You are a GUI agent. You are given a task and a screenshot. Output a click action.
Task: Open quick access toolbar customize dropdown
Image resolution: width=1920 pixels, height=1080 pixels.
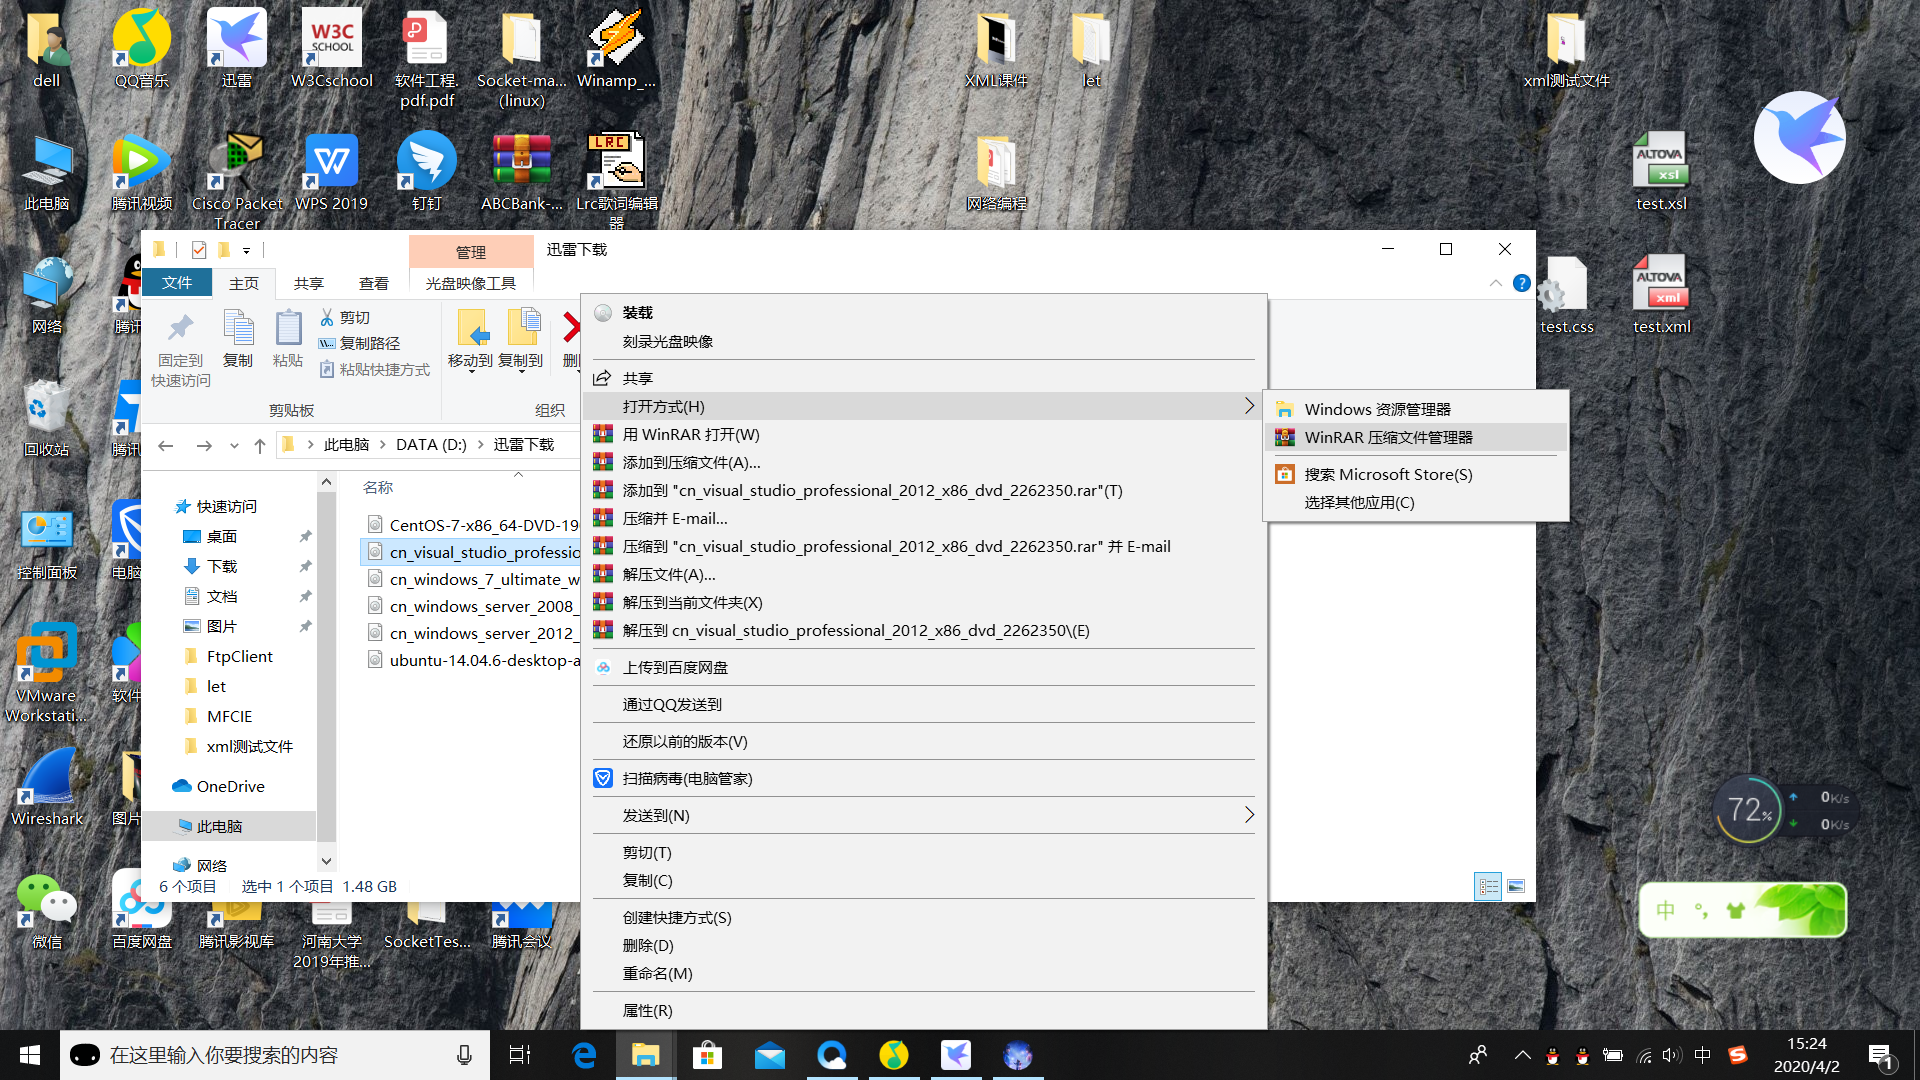[x=246, y=251]
